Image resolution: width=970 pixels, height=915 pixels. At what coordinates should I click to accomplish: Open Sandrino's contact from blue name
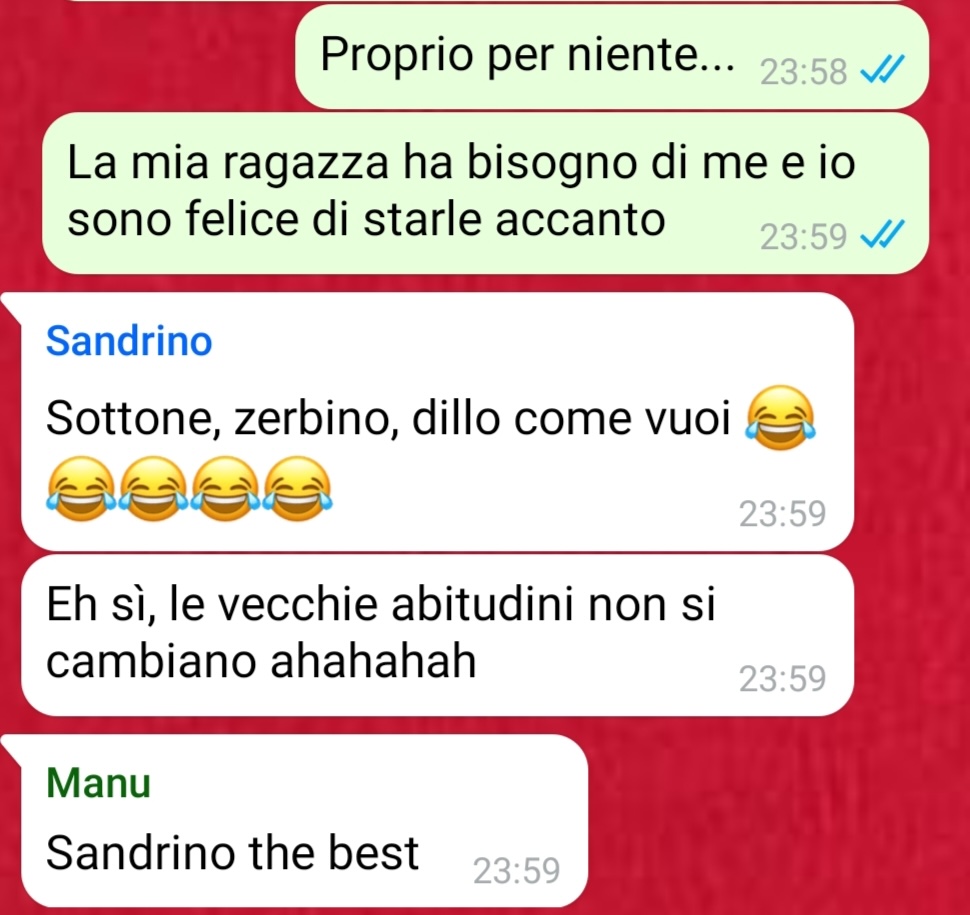coord(129,341)
